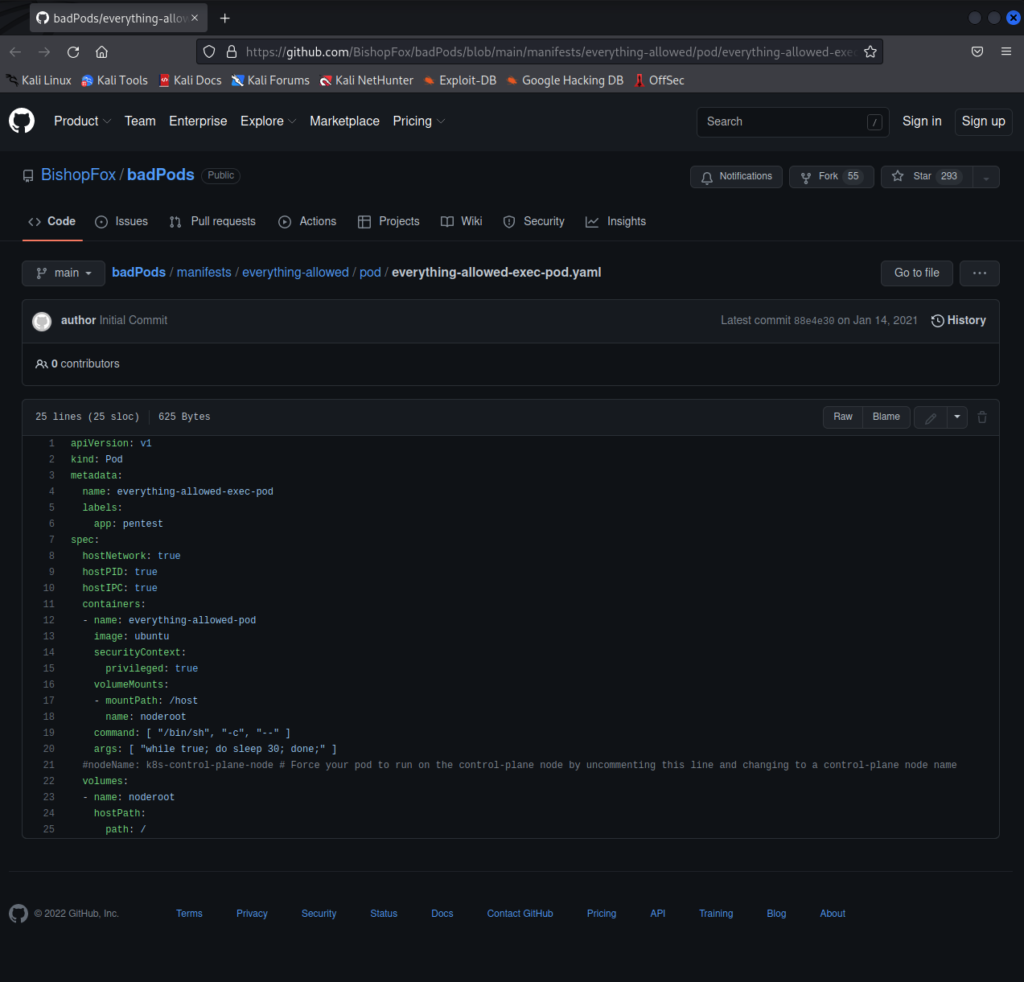Close the badPods browser tab
Screen dimensions: 1024x982
click(195, 18)
